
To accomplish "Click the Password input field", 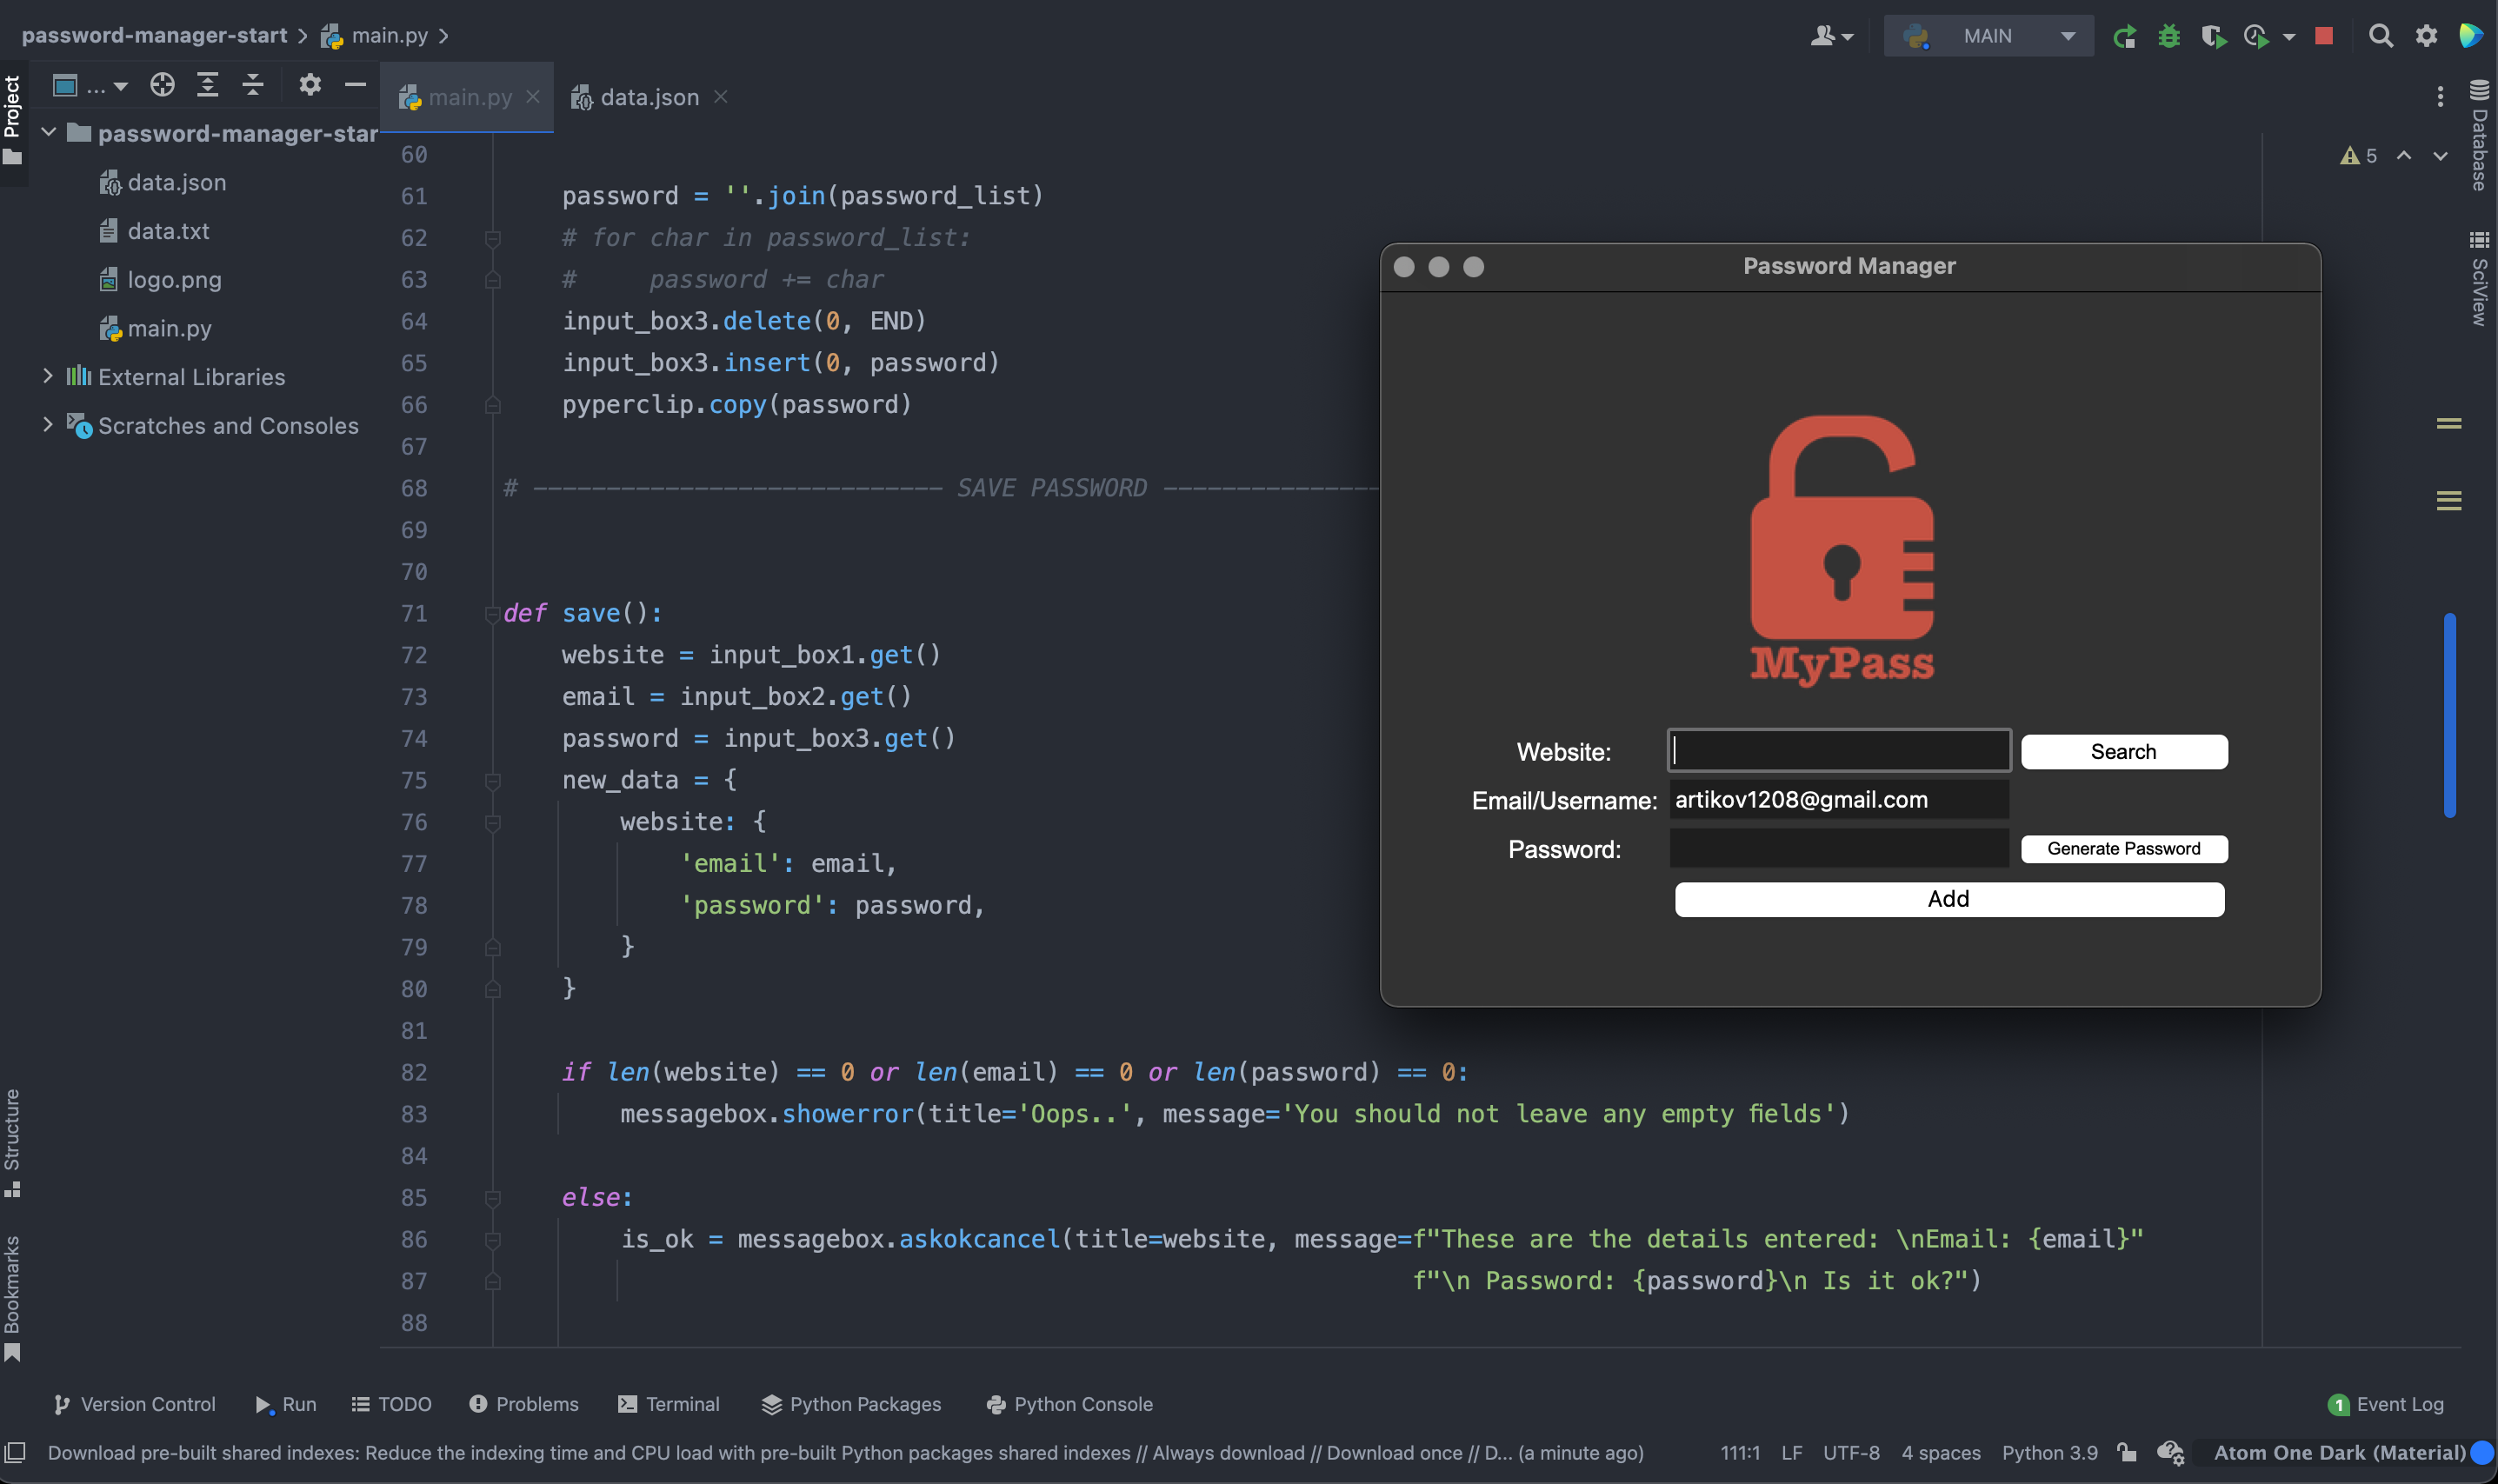I will point(1839,848).
